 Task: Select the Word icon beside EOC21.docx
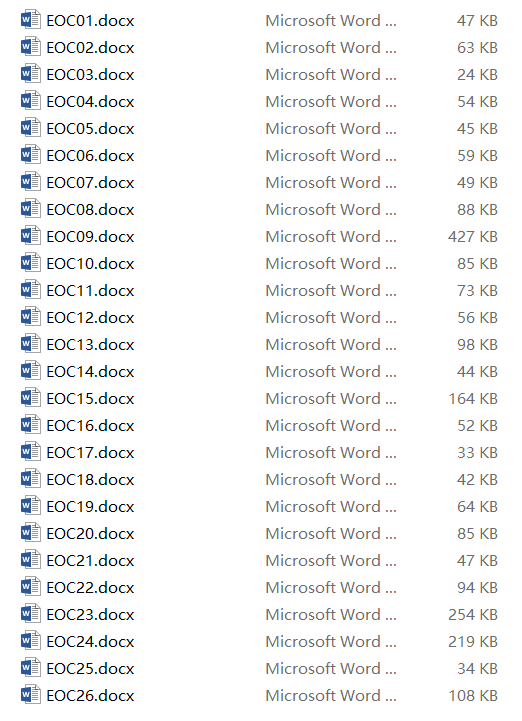click(30, 561)
